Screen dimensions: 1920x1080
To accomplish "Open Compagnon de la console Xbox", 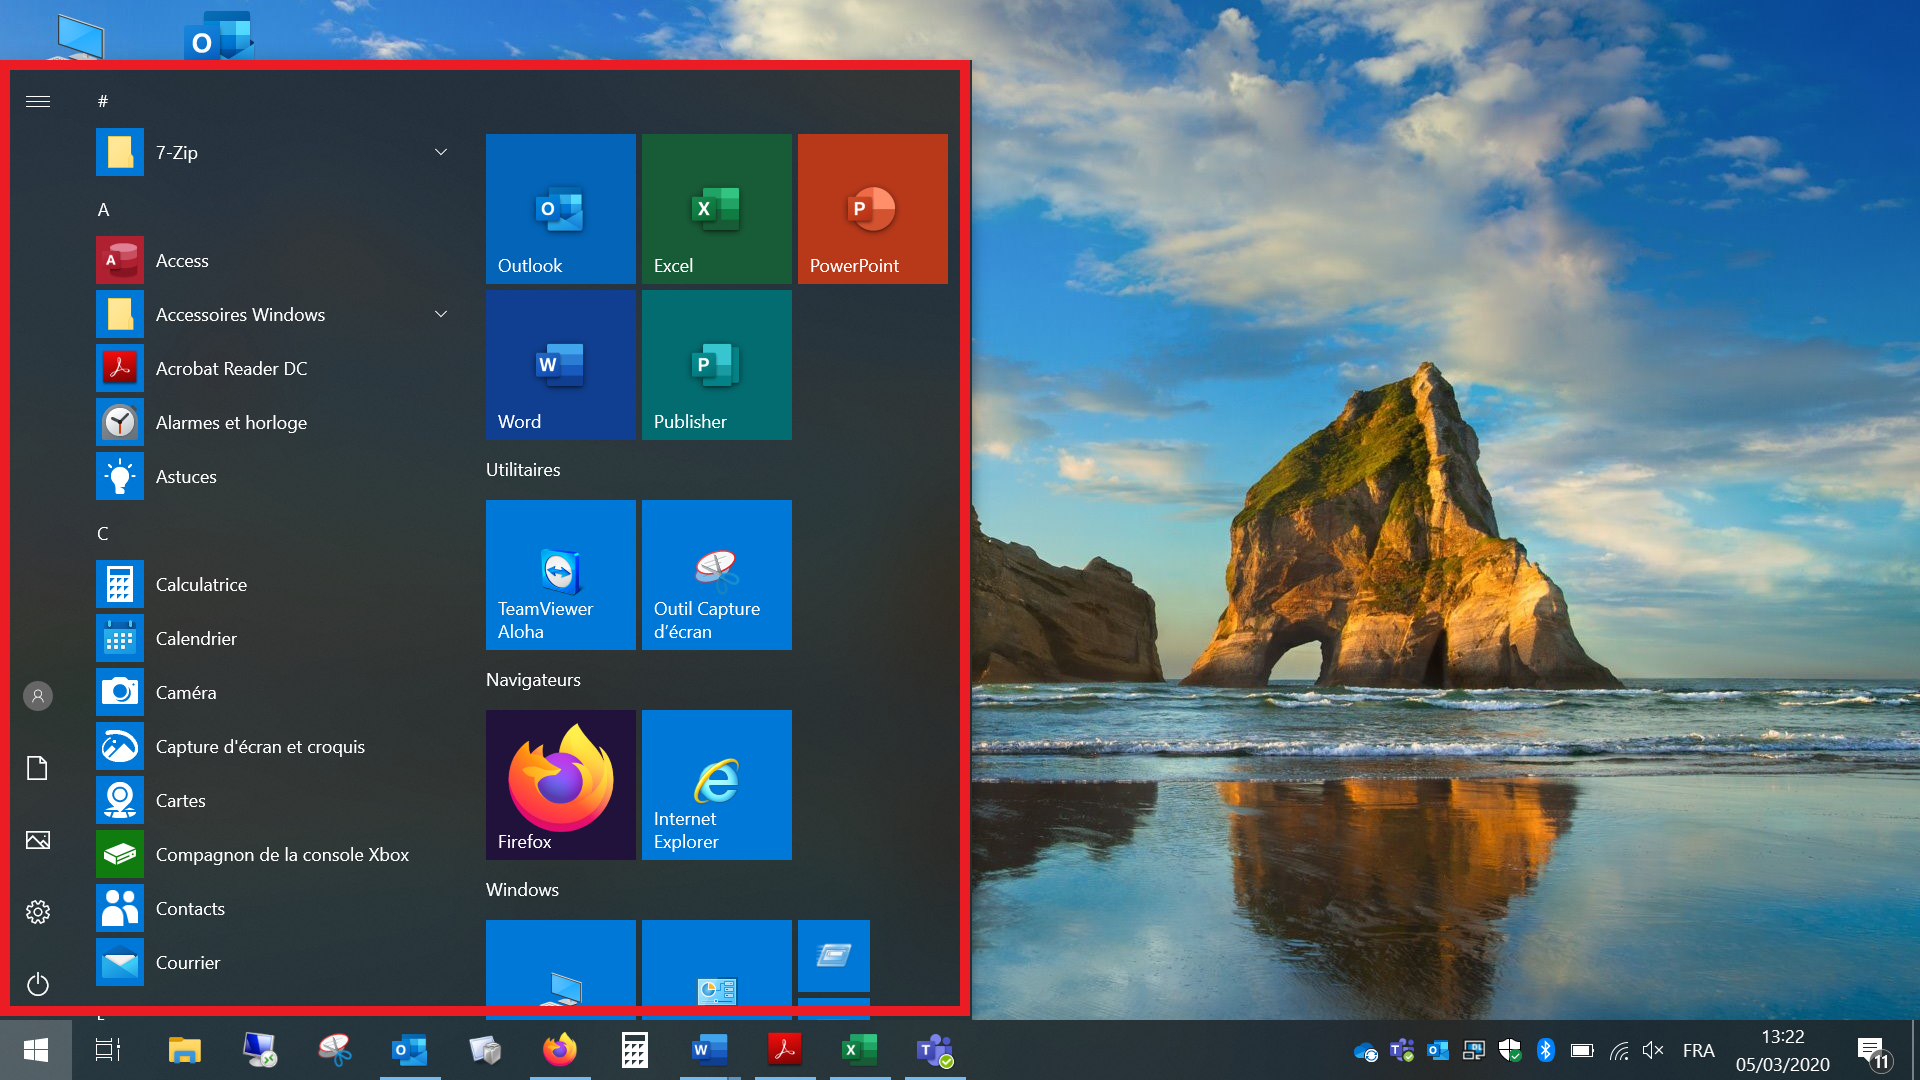I will (x=275, y=854).
